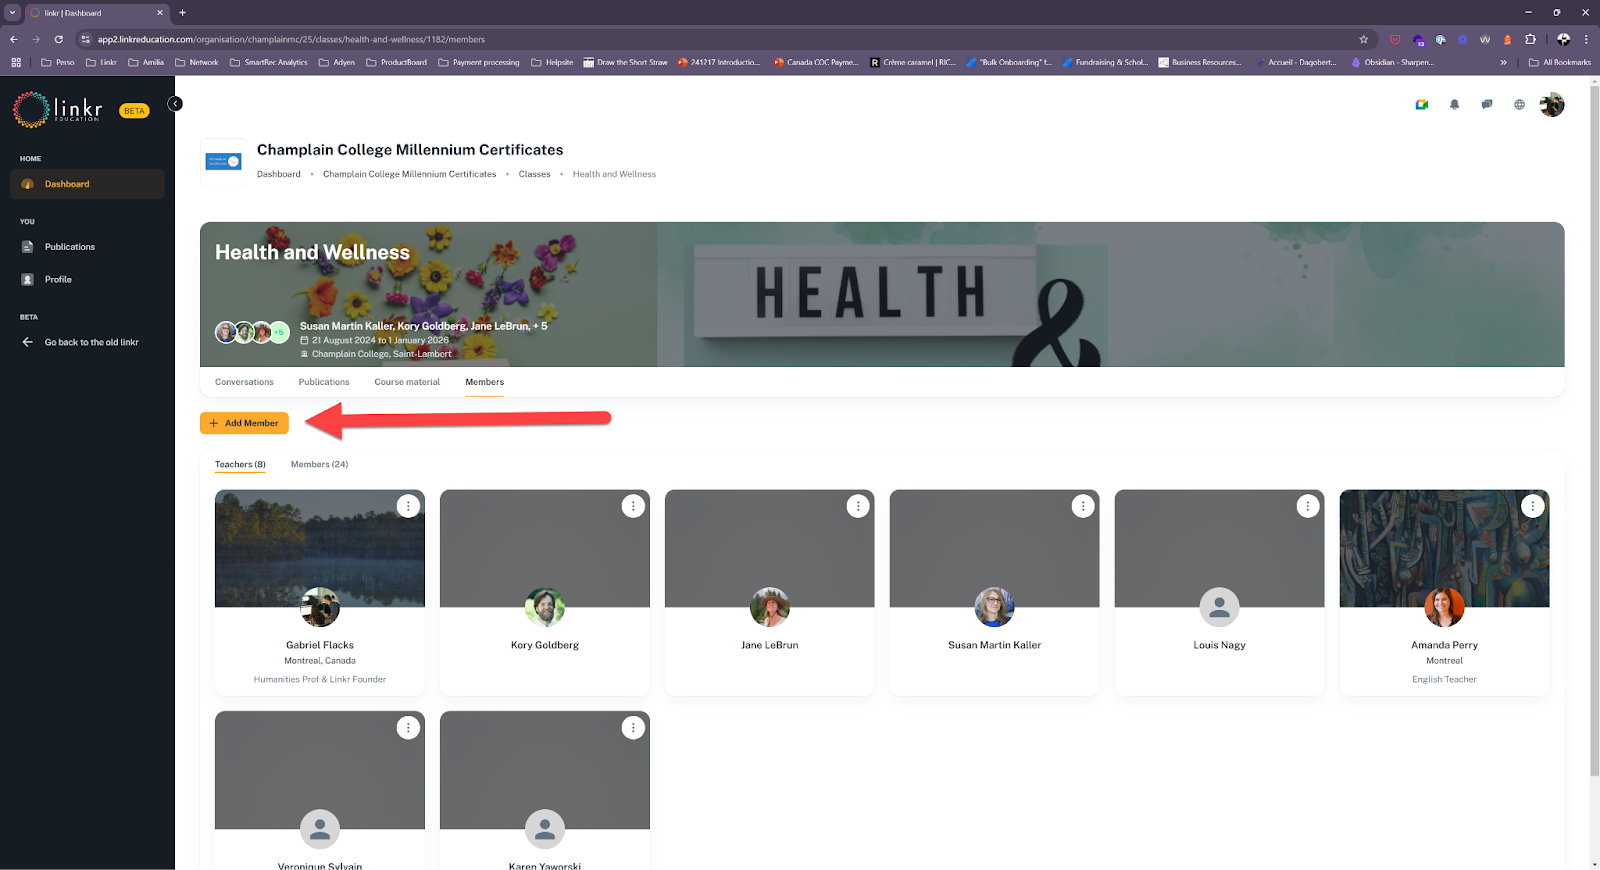Click the 'English Teacher' text
1600x870 pixels.
[1444, 679]
